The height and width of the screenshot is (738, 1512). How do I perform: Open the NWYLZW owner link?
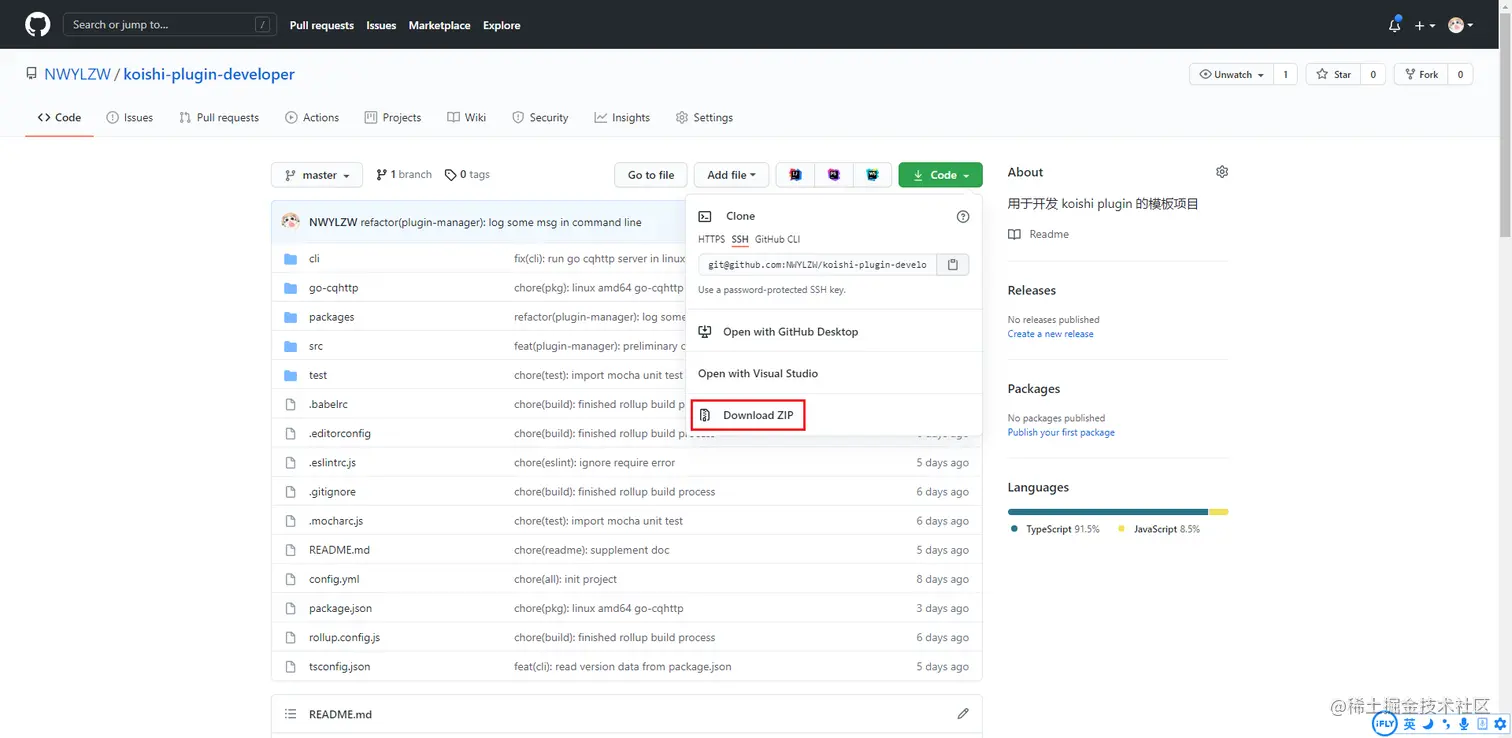(77, 75)
